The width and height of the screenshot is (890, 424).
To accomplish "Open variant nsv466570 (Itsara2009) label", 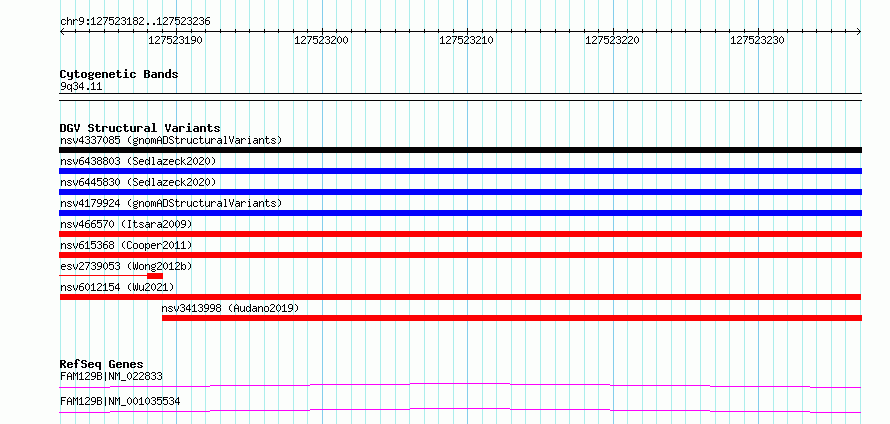I will click(126, 224).
